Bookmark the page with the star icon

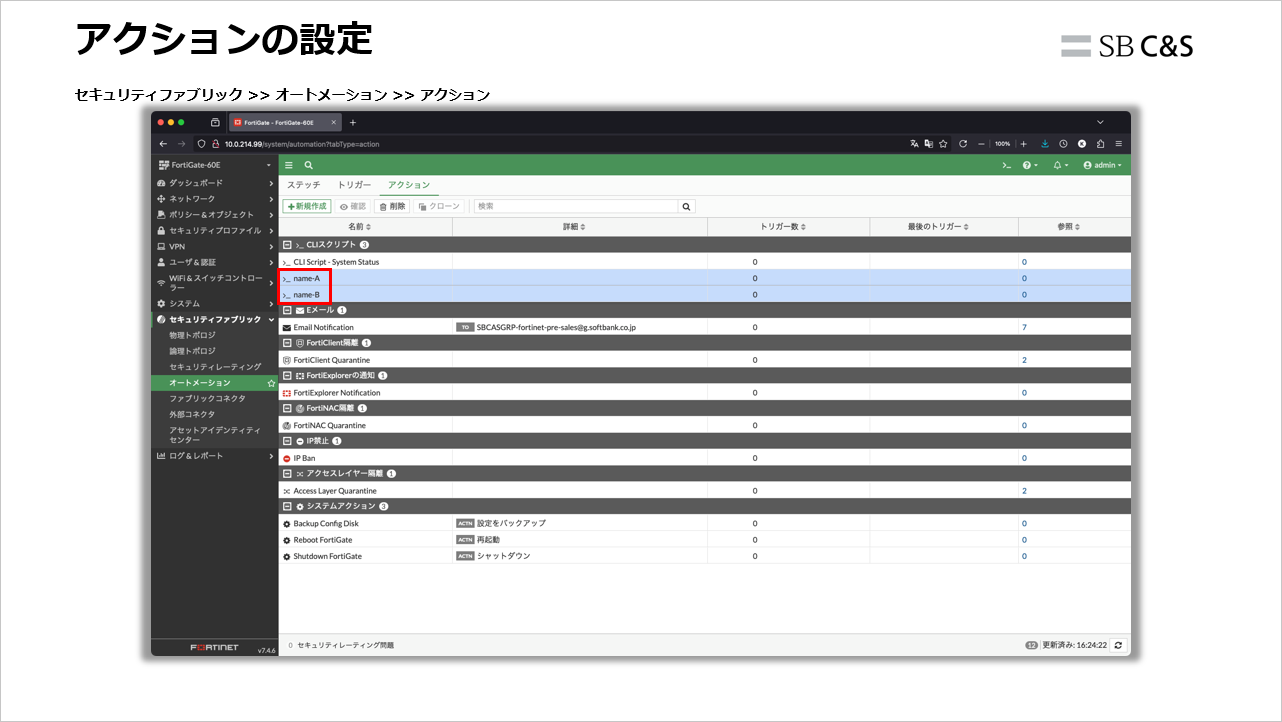[x=942, y=144]
